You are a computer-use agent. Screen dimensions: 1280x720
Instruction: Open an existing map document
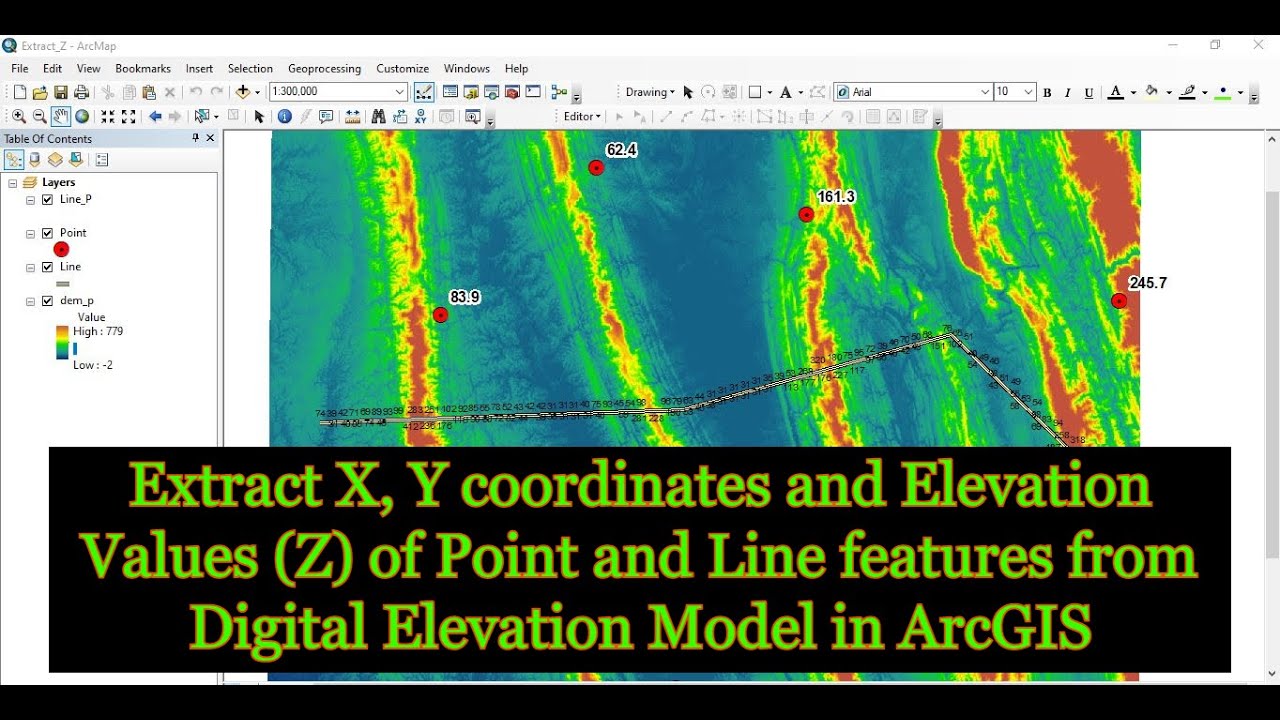pyautogui.click(x=40, y=92)
